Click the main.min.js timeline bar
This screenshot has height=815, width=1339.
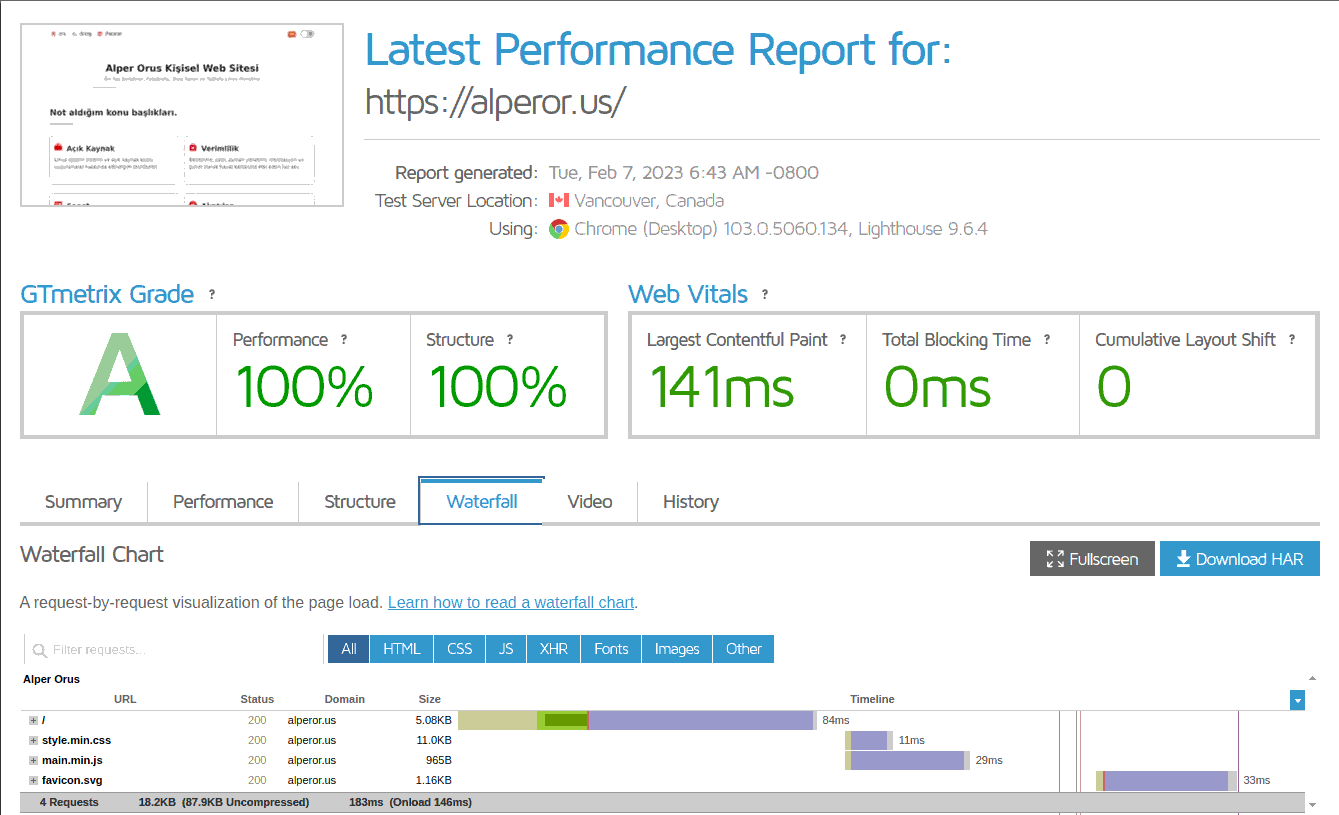[x=907, y=760]
